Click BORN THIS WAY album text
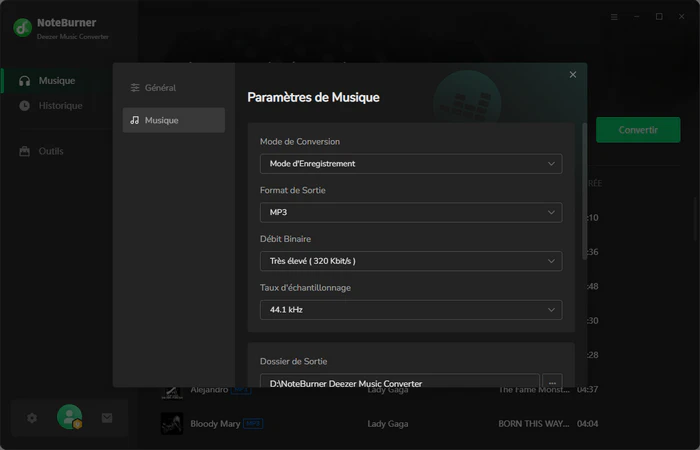Screen dimensions: 700x450 [534, 424]
